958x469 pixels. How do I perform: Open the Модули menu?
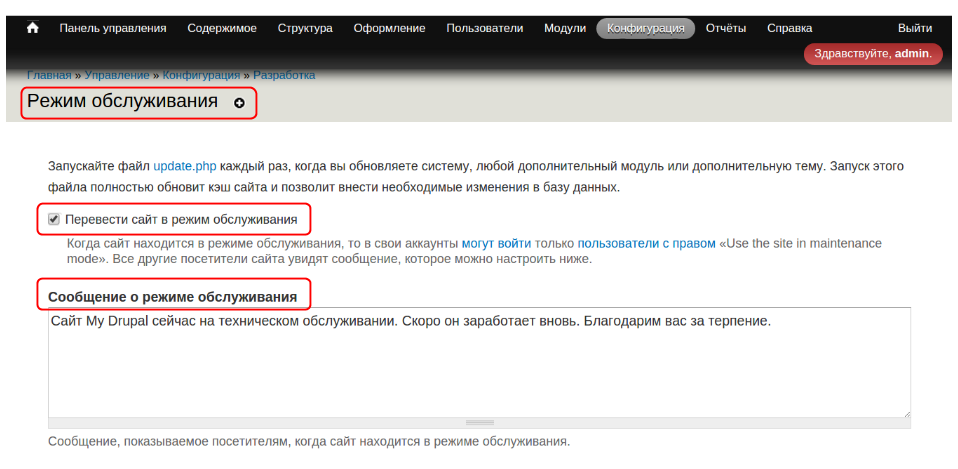coord(565,28)
